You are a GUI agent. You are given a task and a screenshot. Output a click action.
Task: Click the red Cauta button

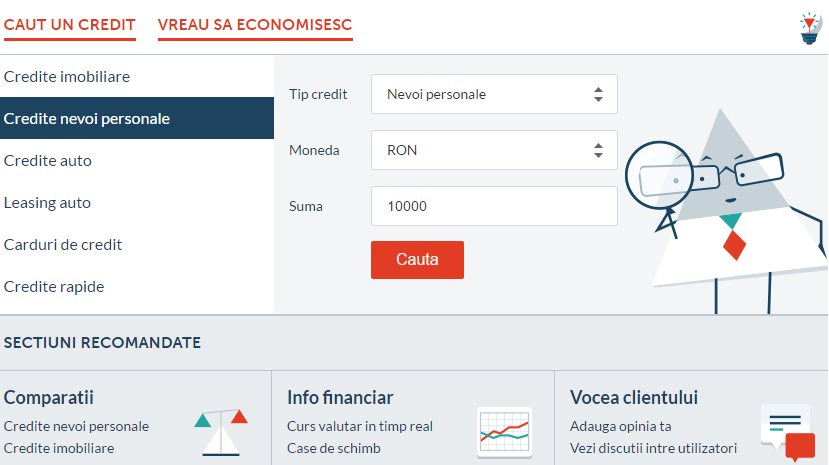coord(417,260)
